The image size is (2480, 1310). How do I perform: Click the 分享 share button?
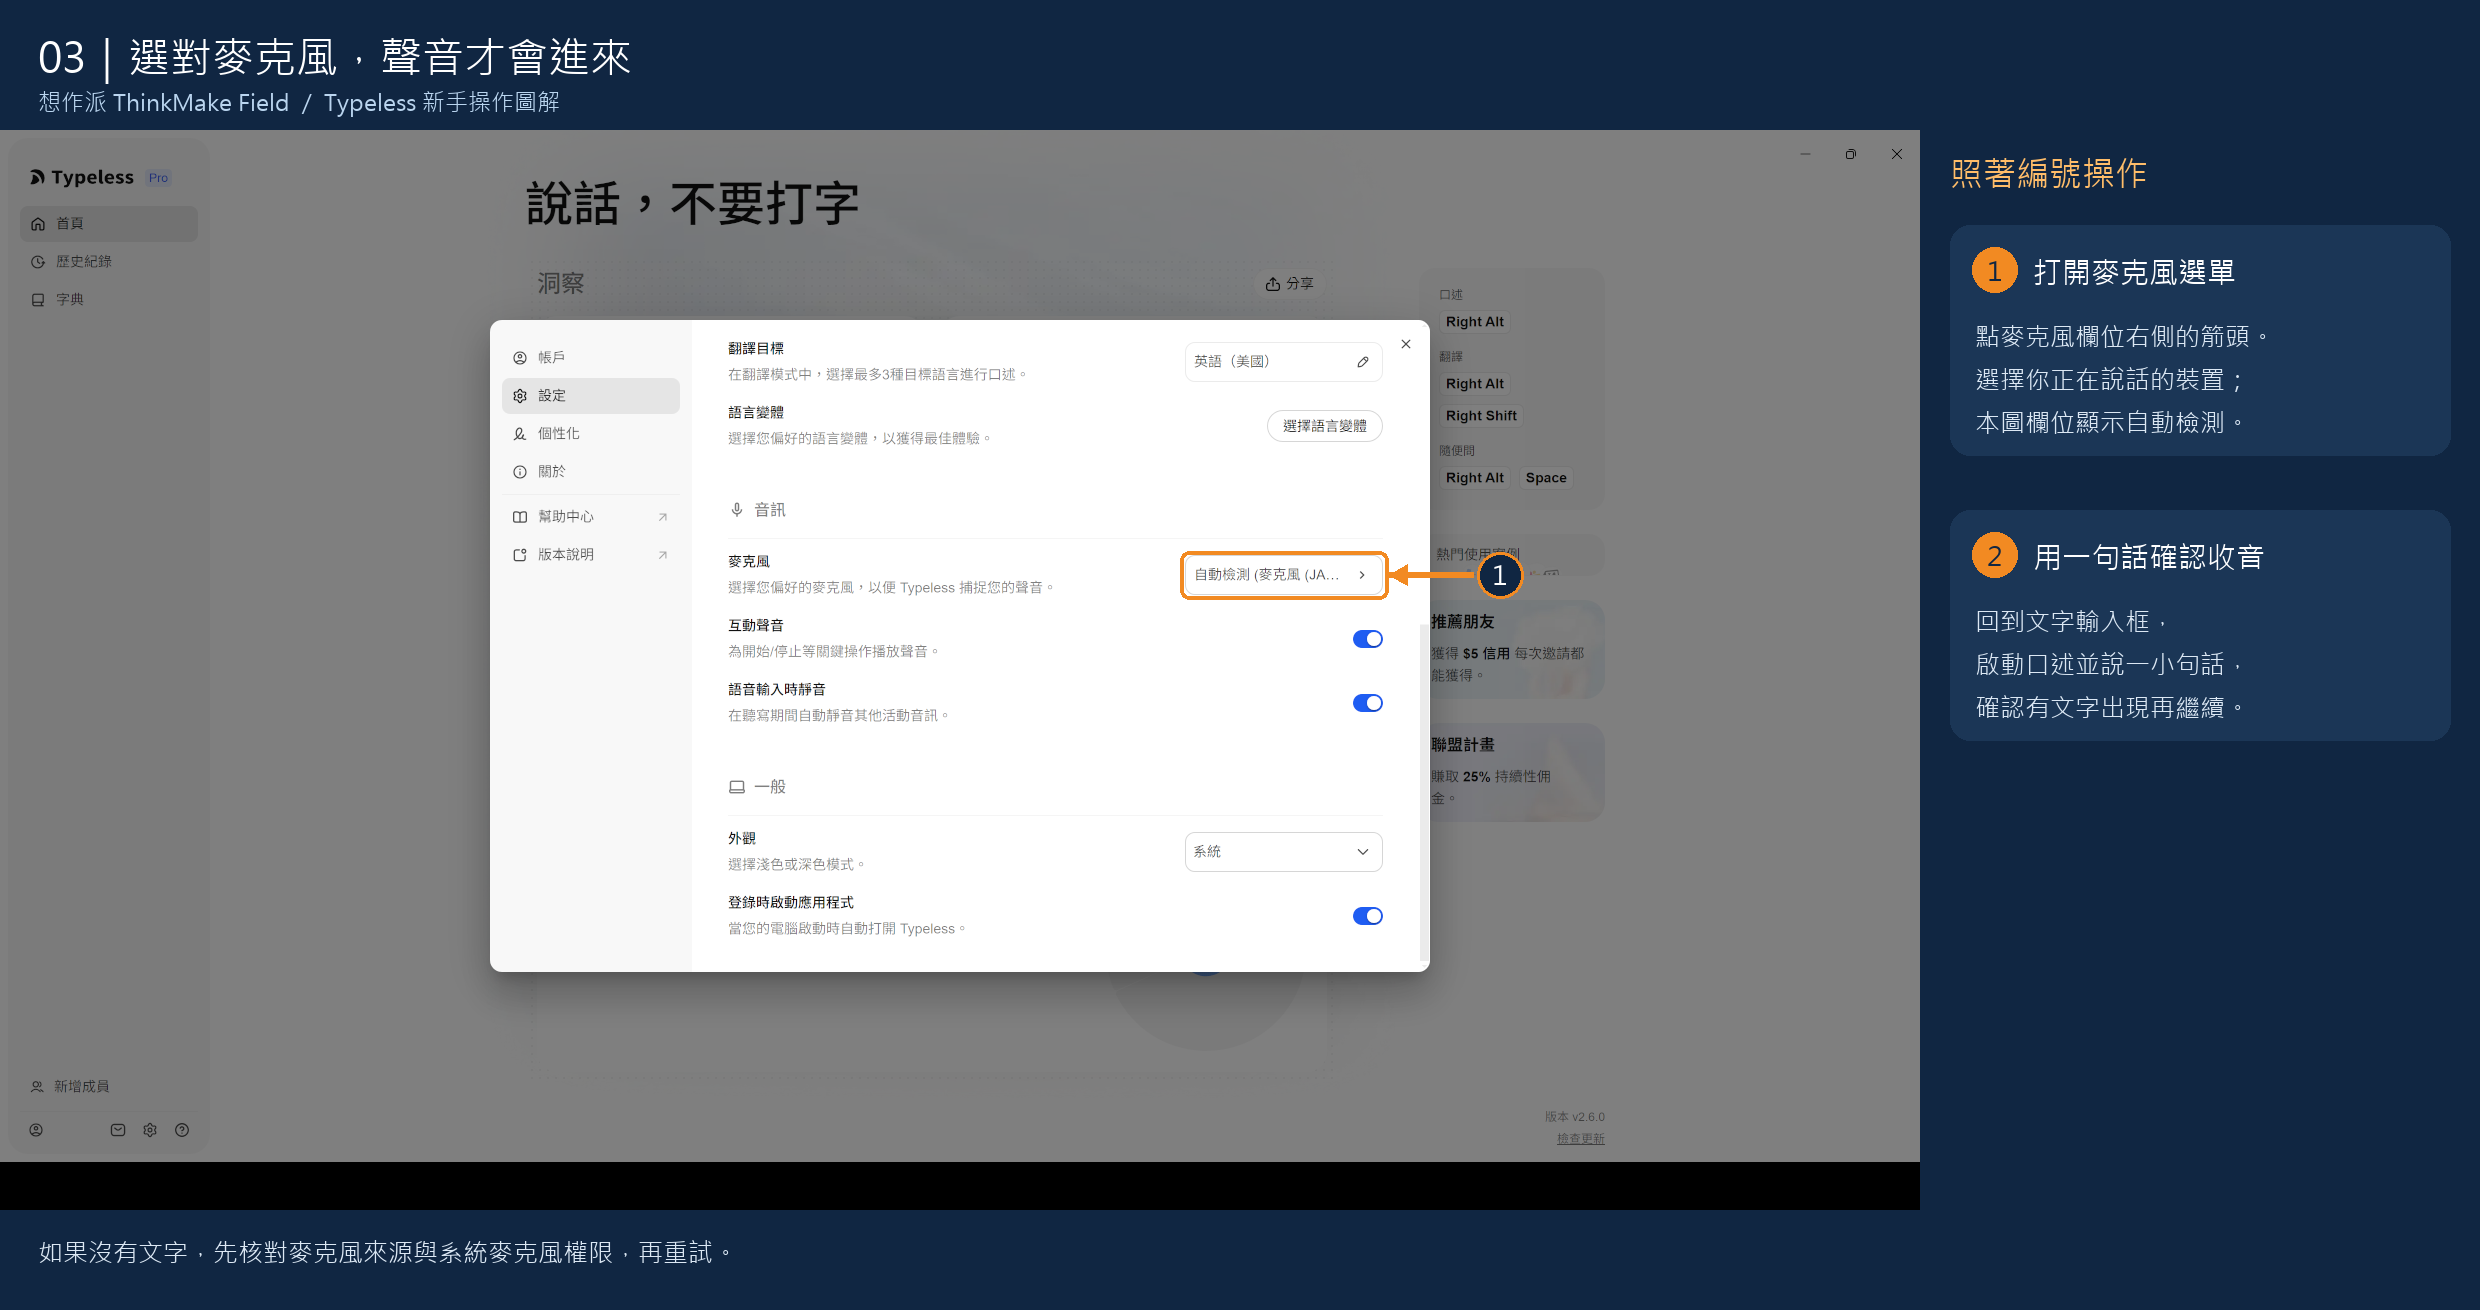pyautogui.click(x=1289, y=284)
